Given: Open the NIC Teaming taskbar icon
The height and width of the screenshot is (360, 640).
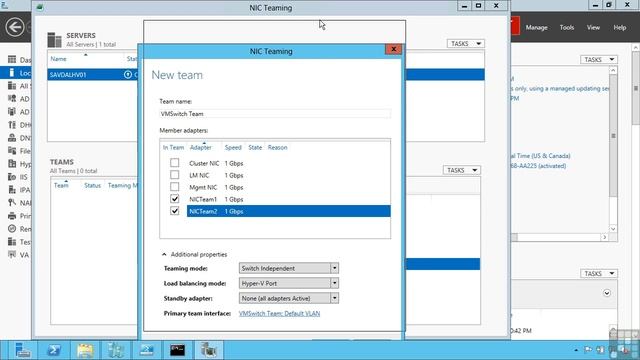Looking at the screenshot, I should (x=209, y=350).
